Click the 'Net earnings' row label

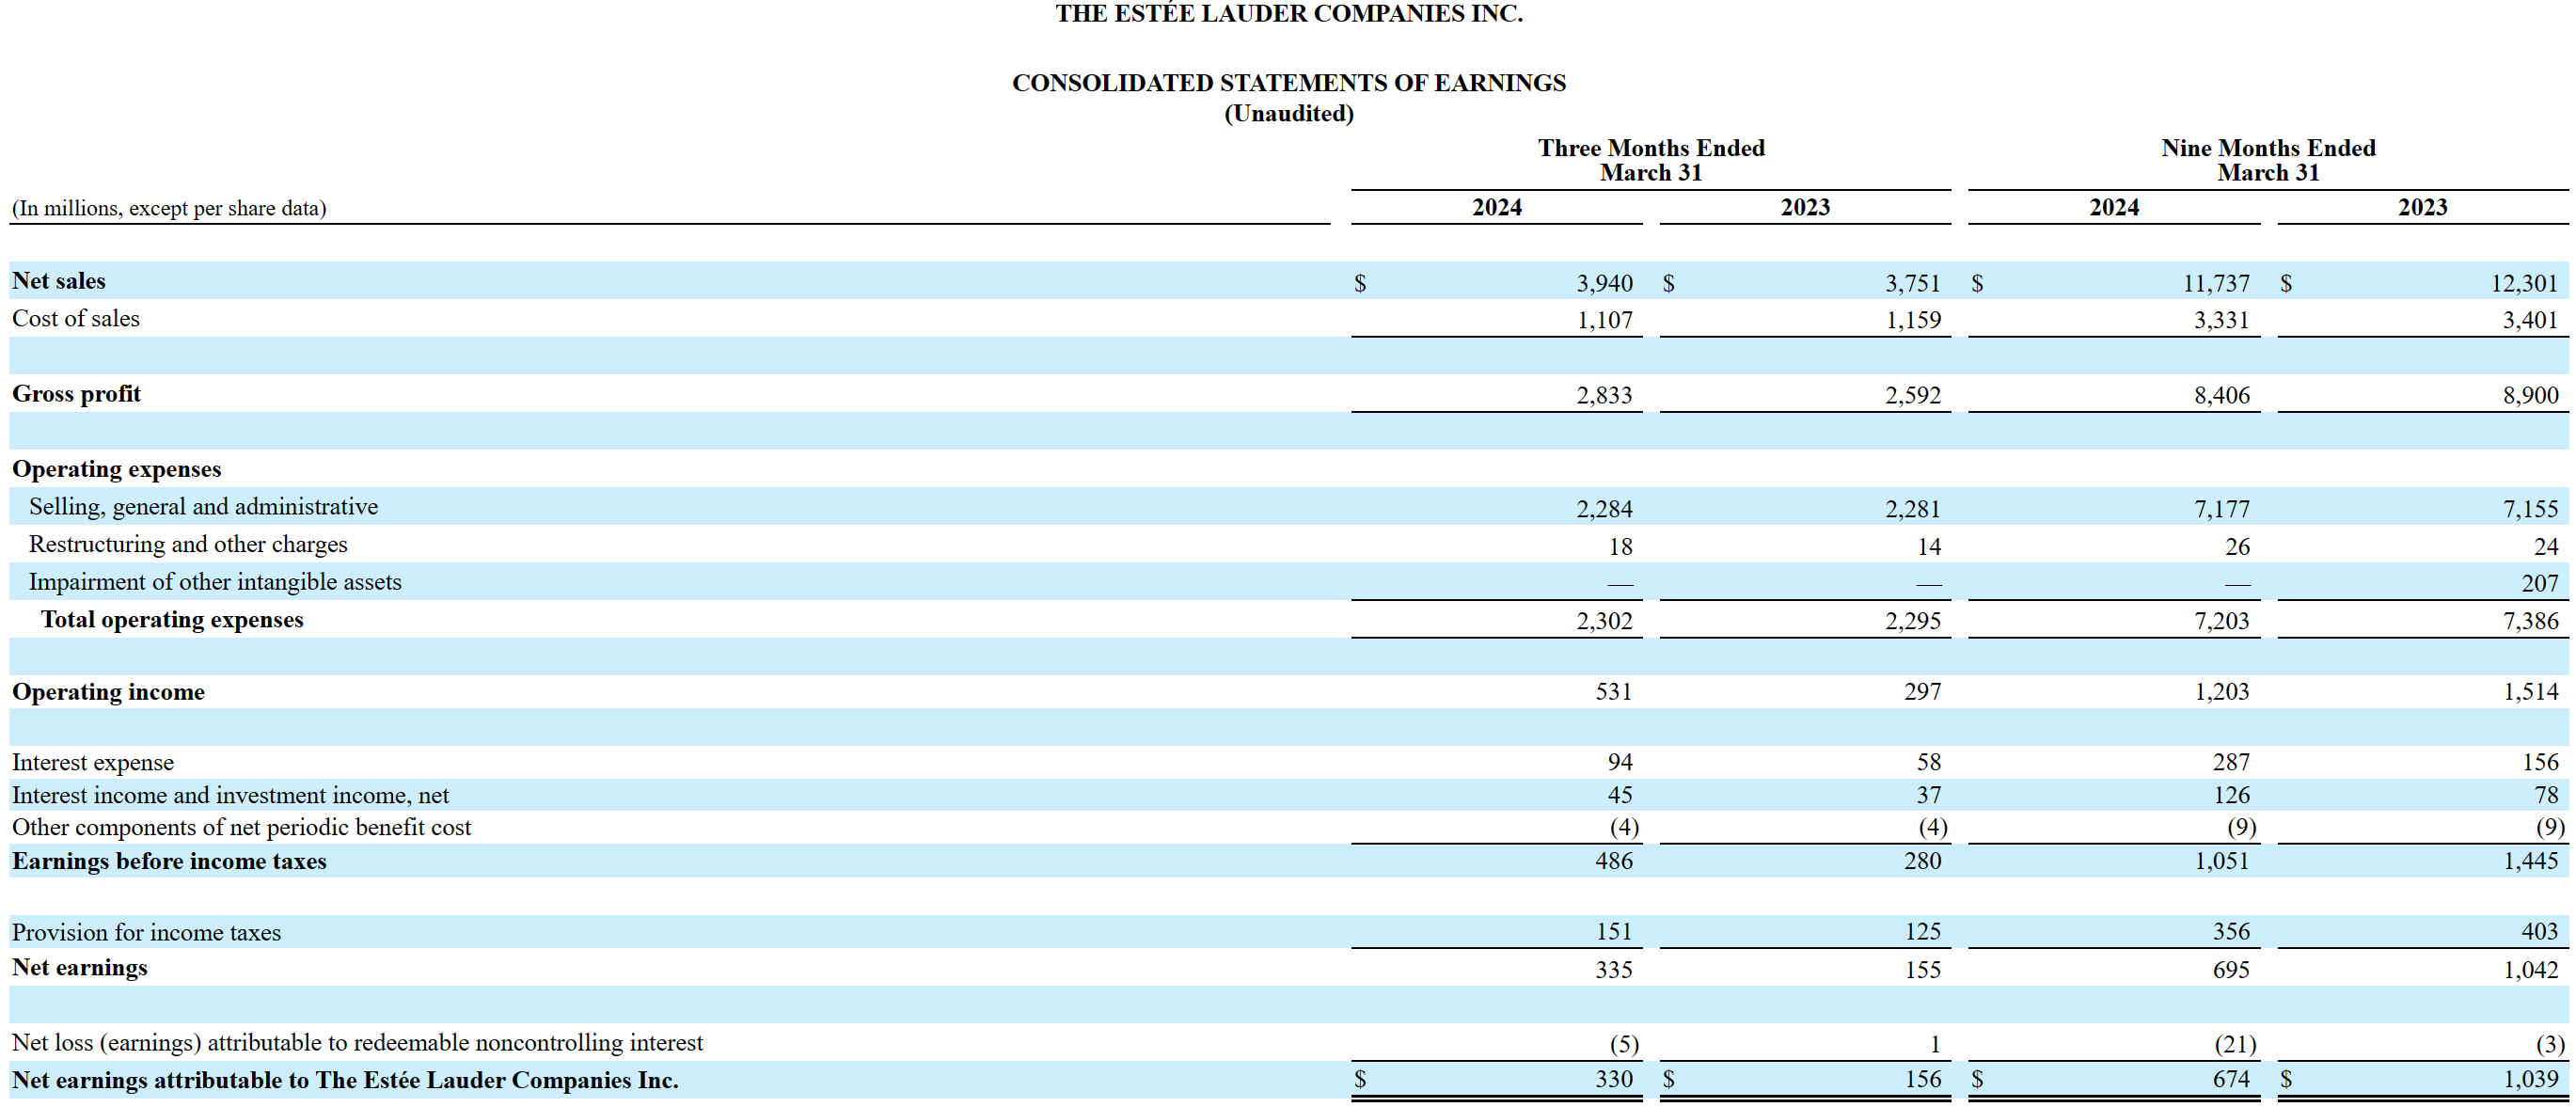(80, 968)
